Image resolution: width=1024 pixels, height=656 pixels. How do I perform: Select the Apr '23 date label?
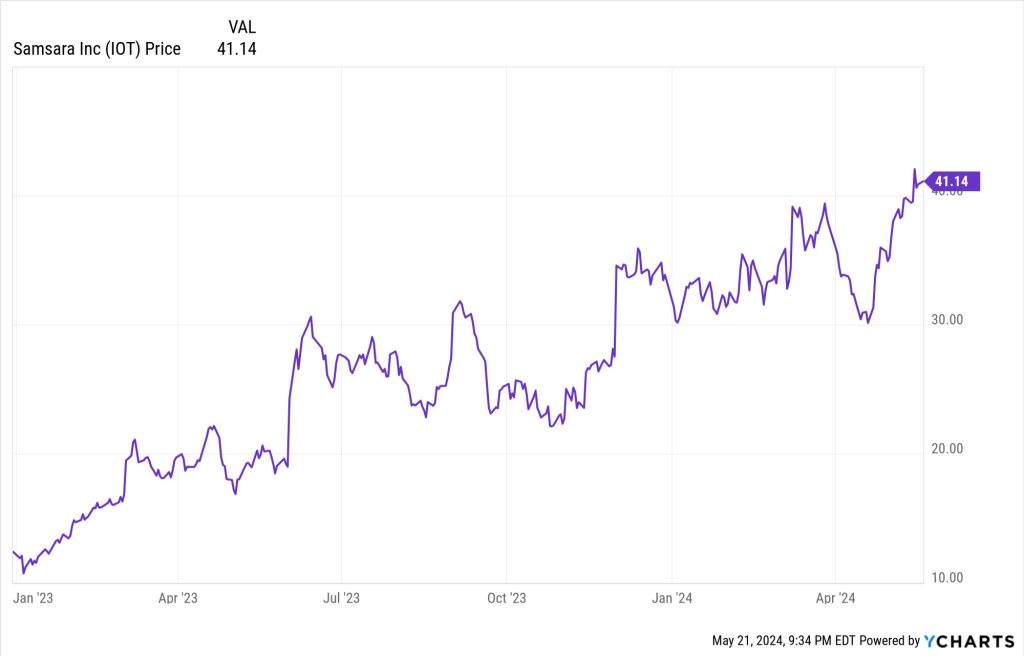[177, 598]
